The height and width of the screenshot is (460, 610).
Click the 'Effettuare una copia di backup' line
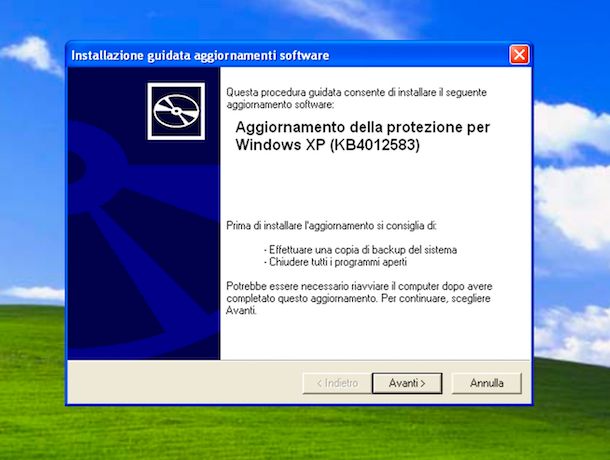360,250
